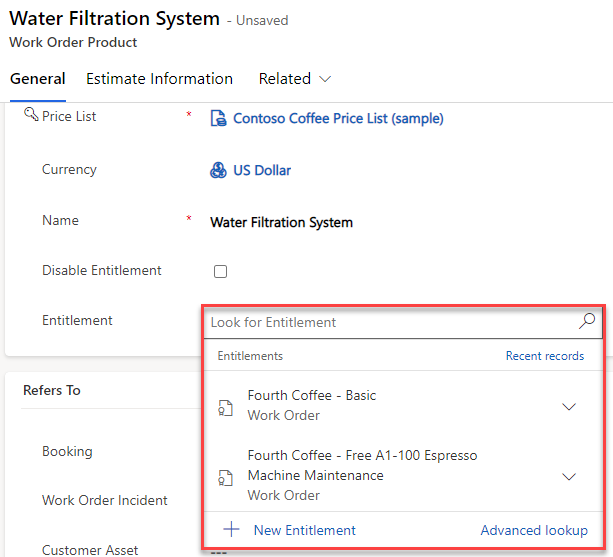The height and width of the screenshot is (557, 613).
Task: Switch to the General tab
Action: 38,79
